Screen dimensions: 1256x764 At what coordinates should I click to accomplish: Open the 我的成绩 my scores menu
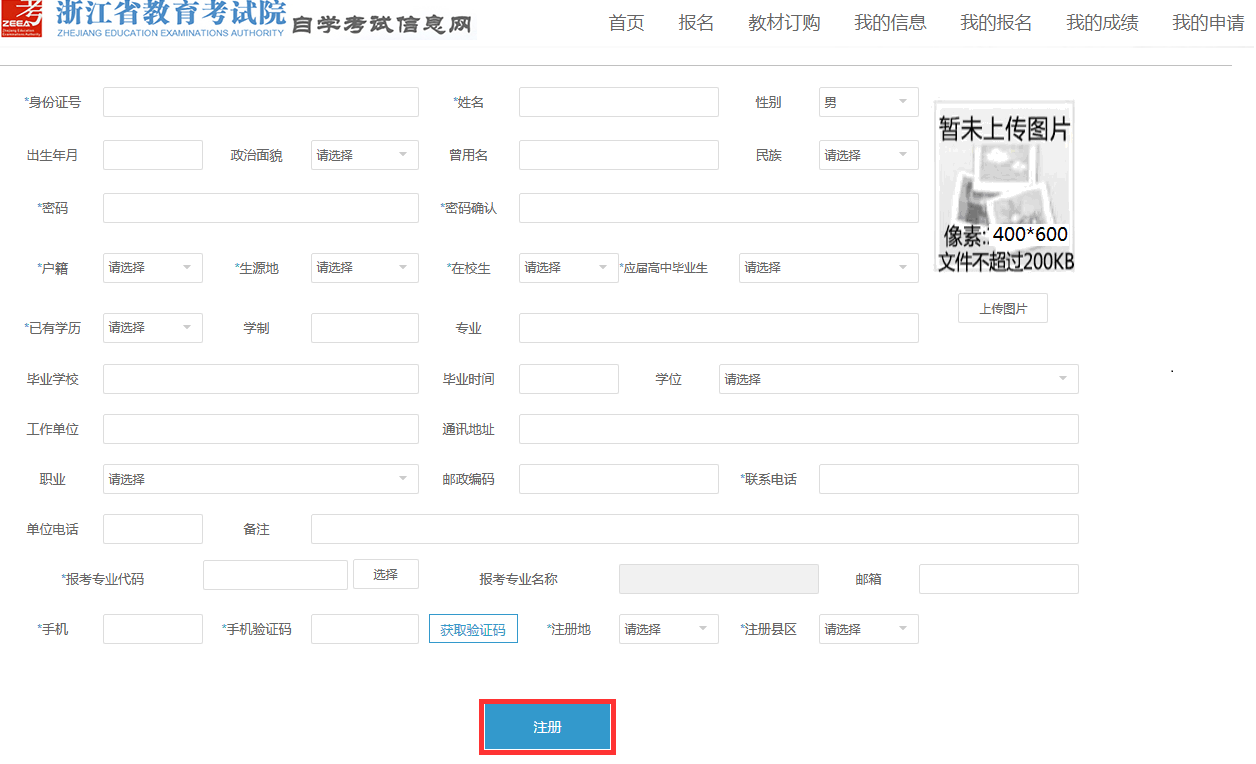(1101, 22)
